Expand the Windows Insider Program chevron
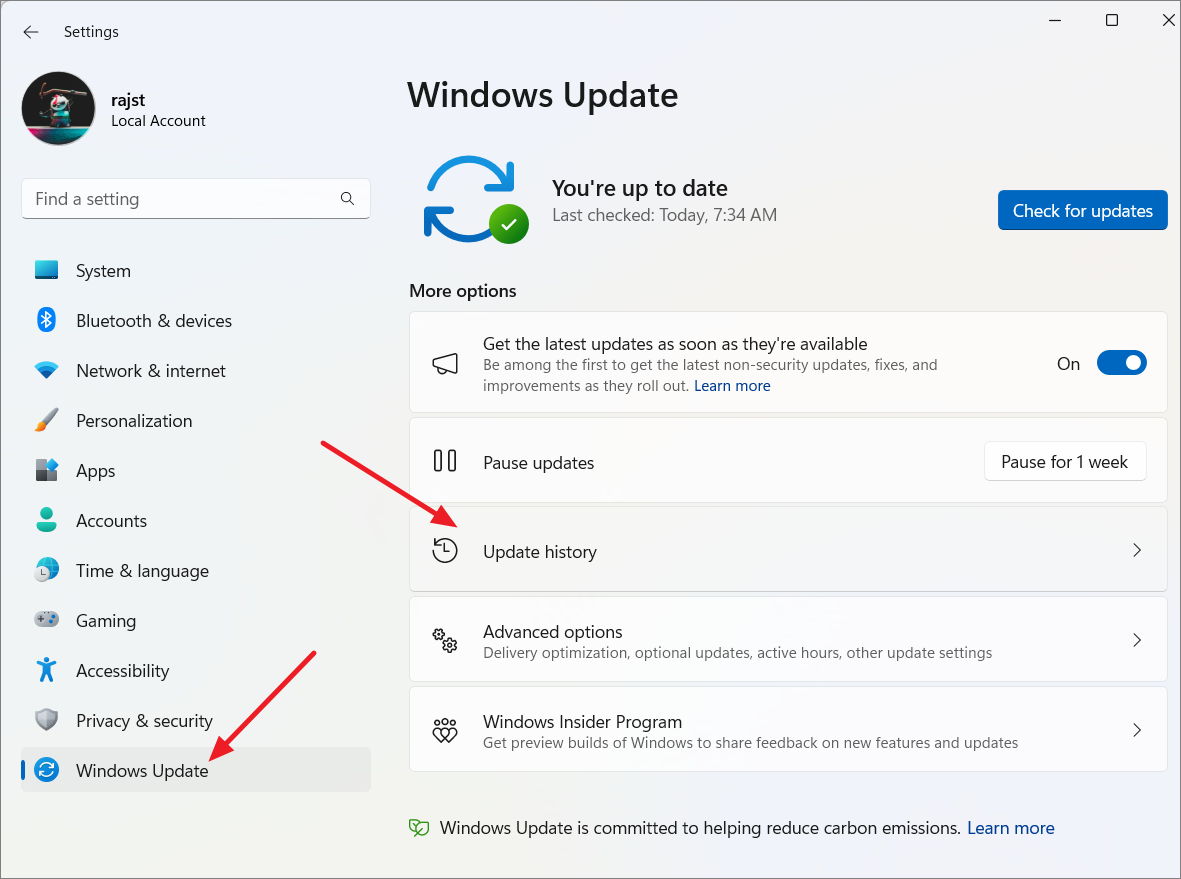 (1137, 730)
